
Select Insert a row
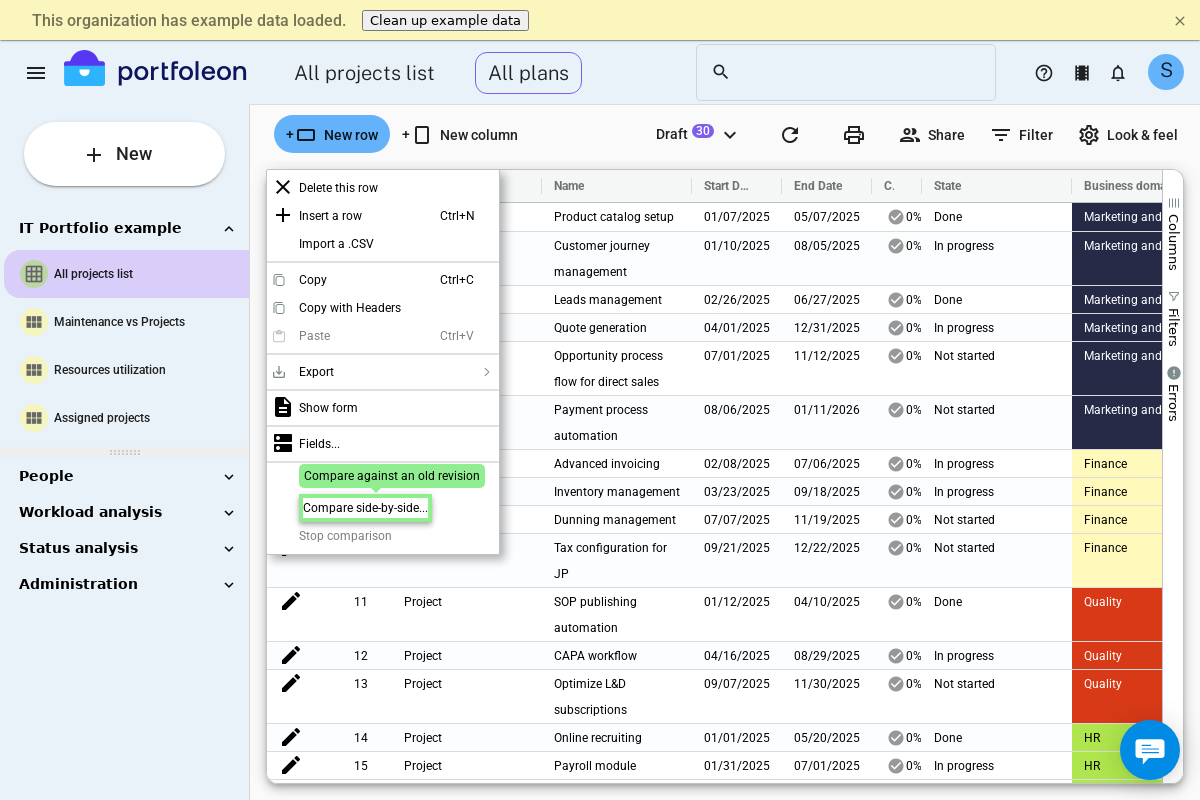383,216
